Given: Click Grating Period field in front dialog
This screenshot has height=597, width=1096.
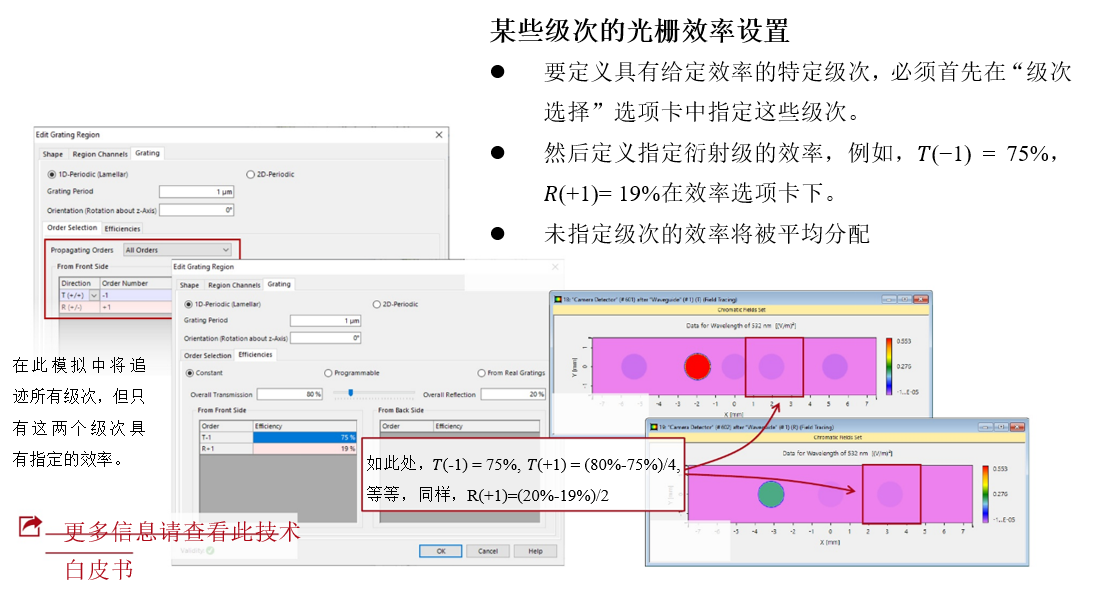Looking at the screenshot, I should click(326, 320).
